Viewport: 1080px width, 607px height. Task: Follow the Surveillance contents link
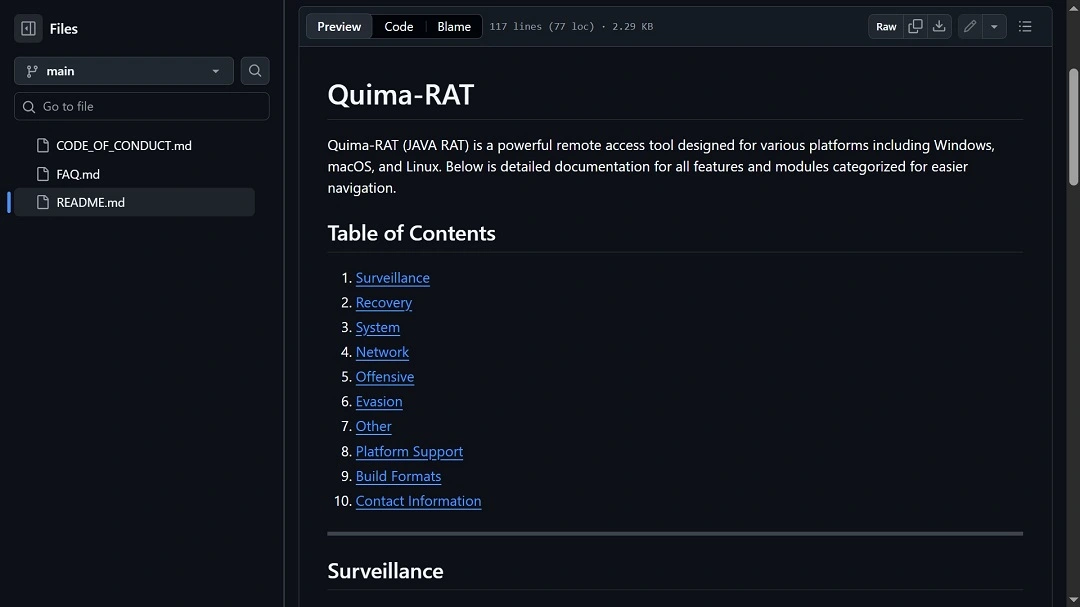coord(393,278)
